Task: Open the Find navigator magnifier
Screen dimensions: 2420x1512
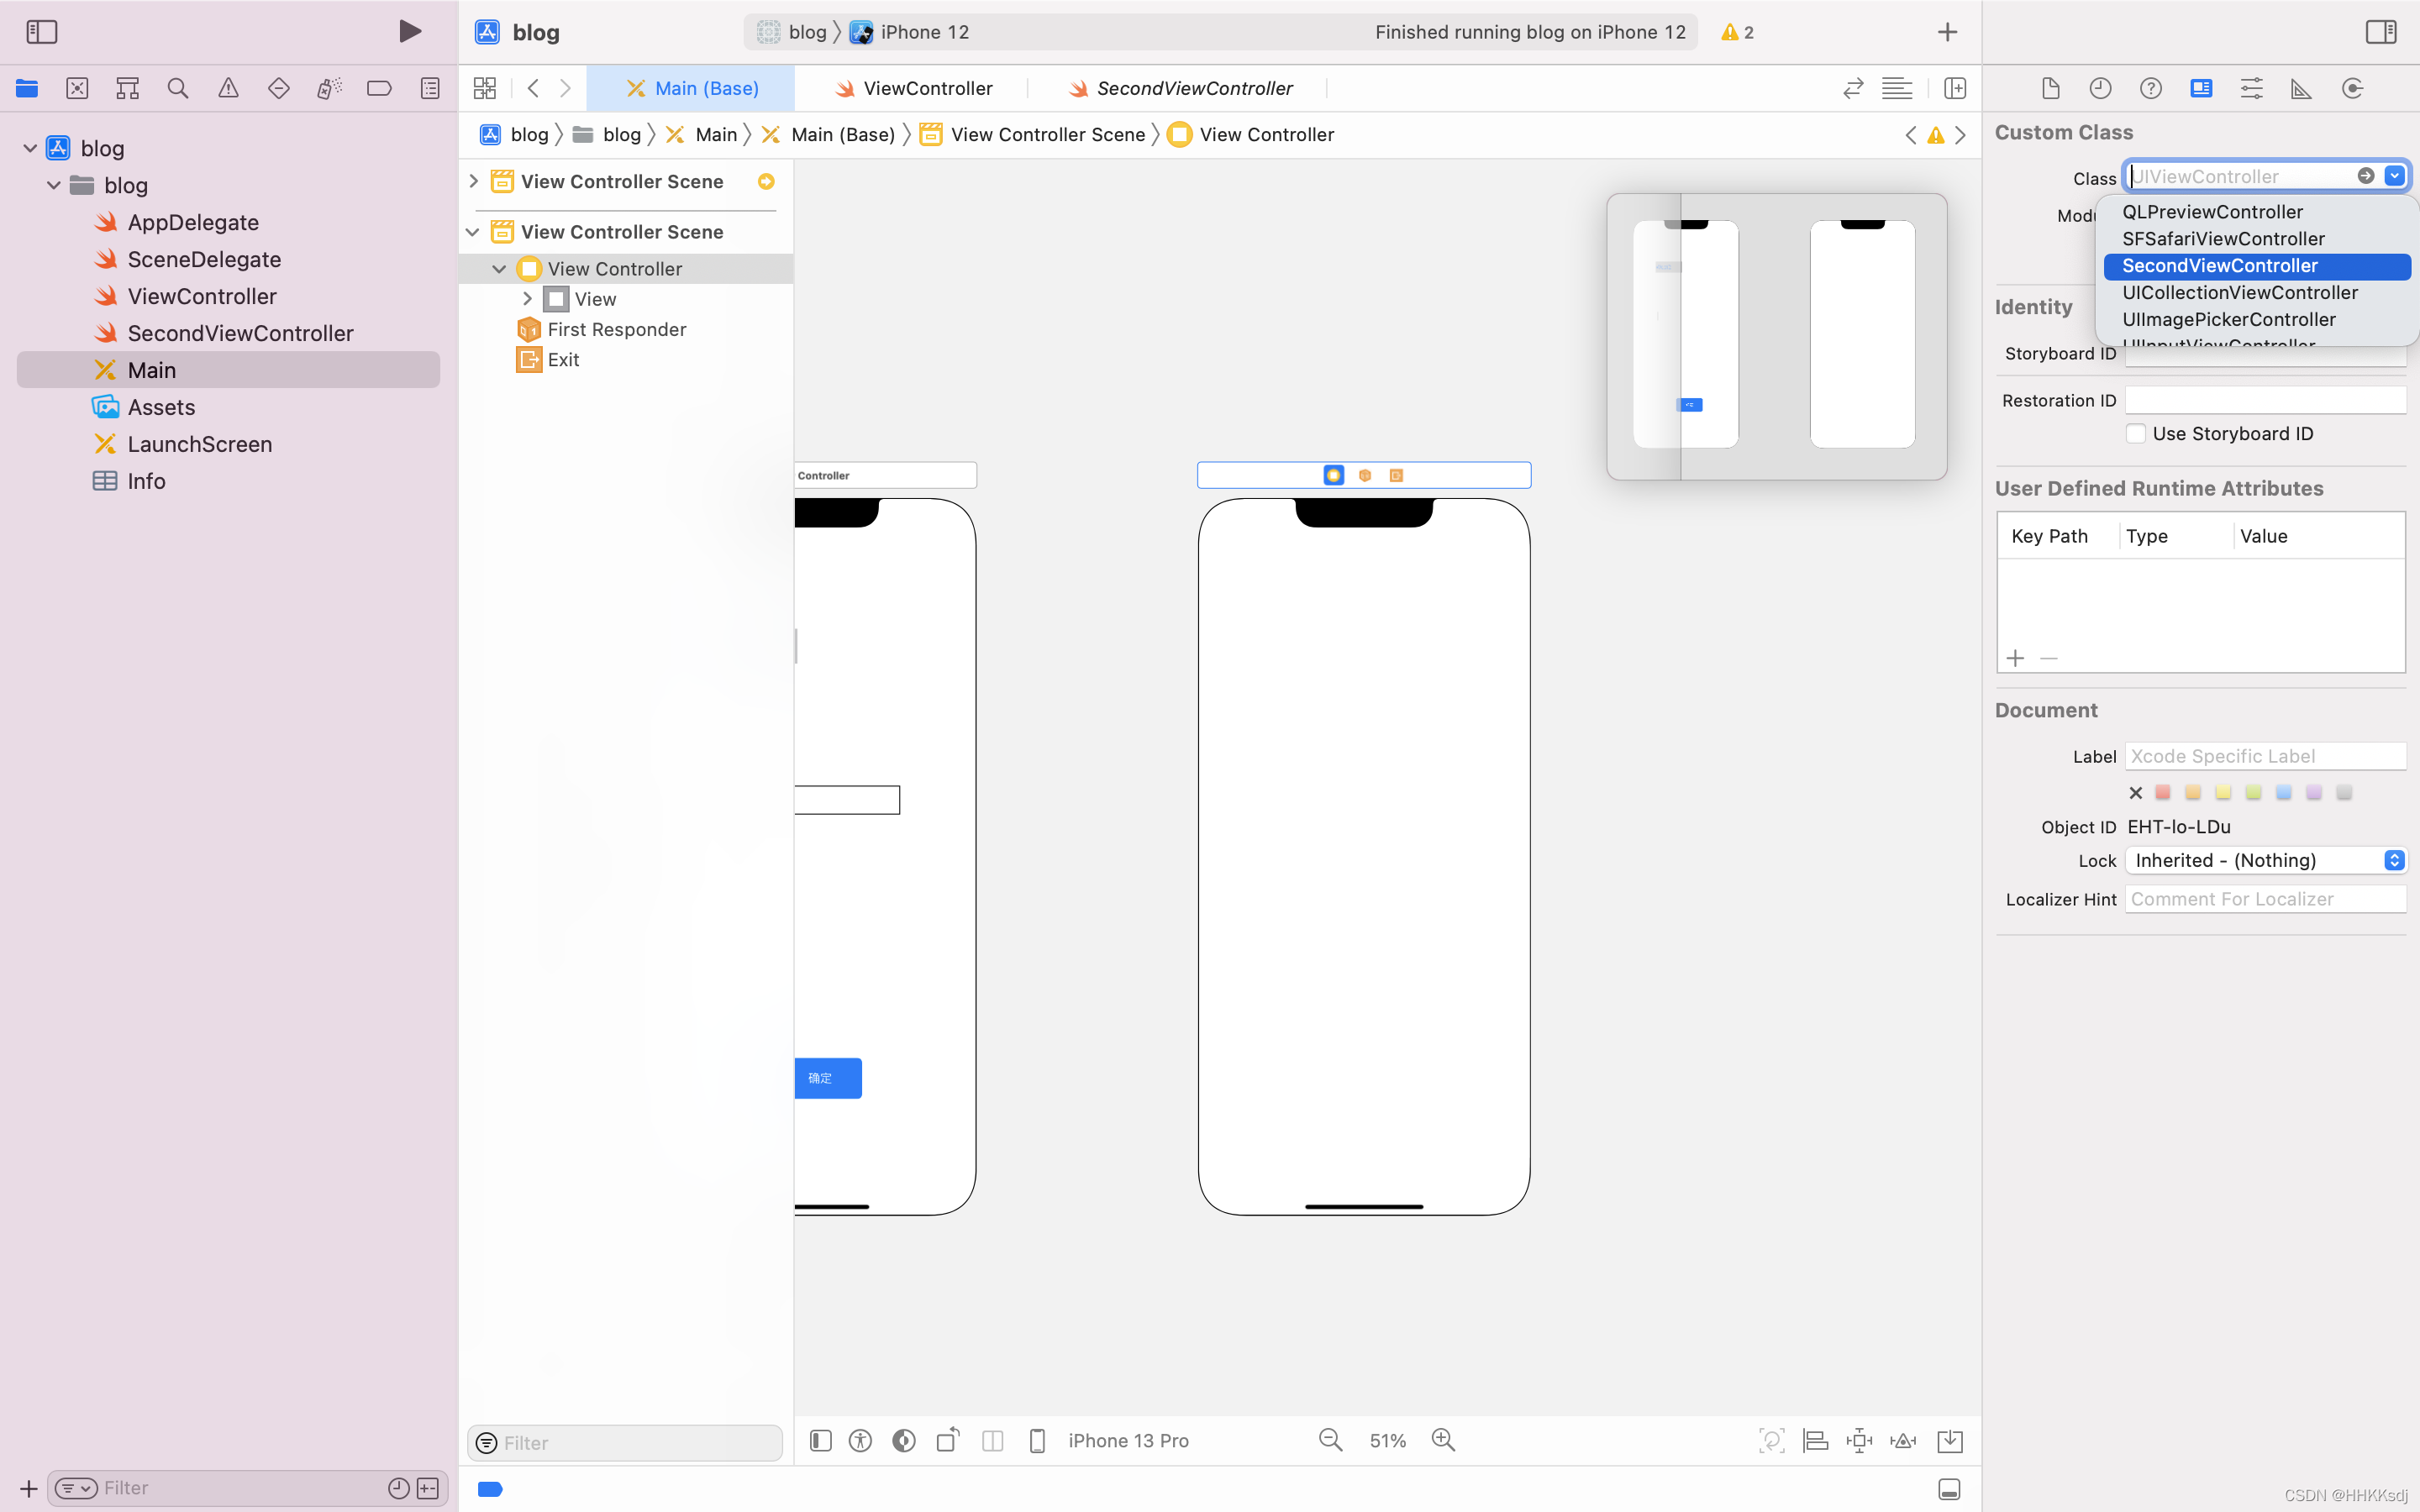Action: [x=178, y=88]
